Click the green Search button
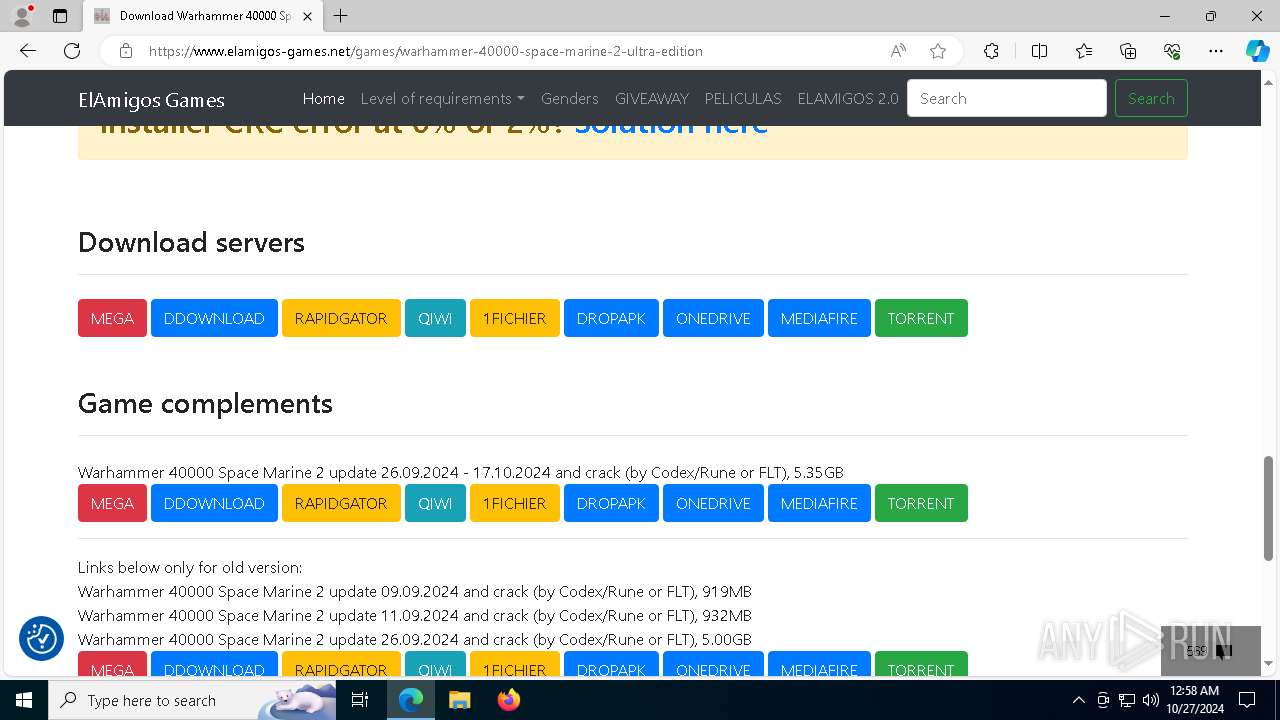The image size is (1280, 720). [x=1151, y=98]
